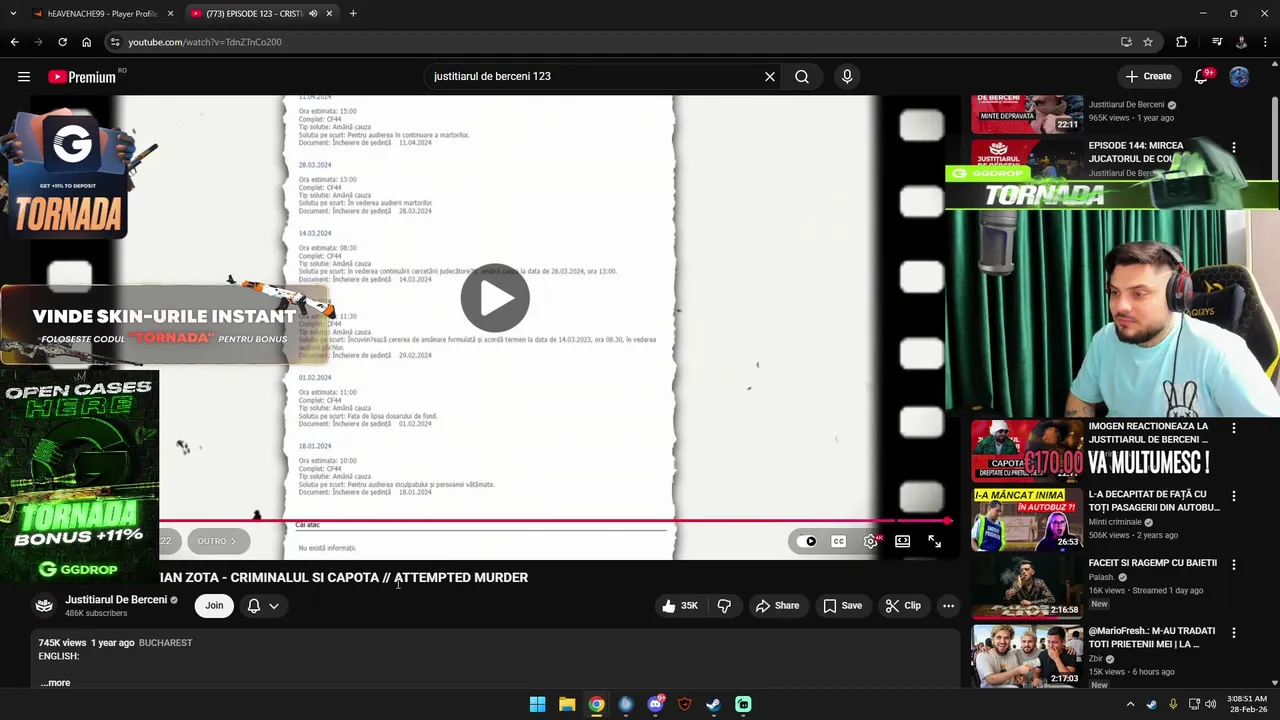Open File Explorer from the taskbar

tap(567, 704)
